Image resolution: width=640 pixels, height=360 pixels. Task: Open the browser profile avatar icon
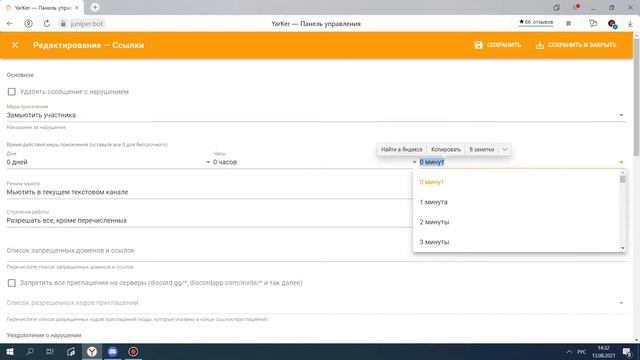[x=611, y=24]
